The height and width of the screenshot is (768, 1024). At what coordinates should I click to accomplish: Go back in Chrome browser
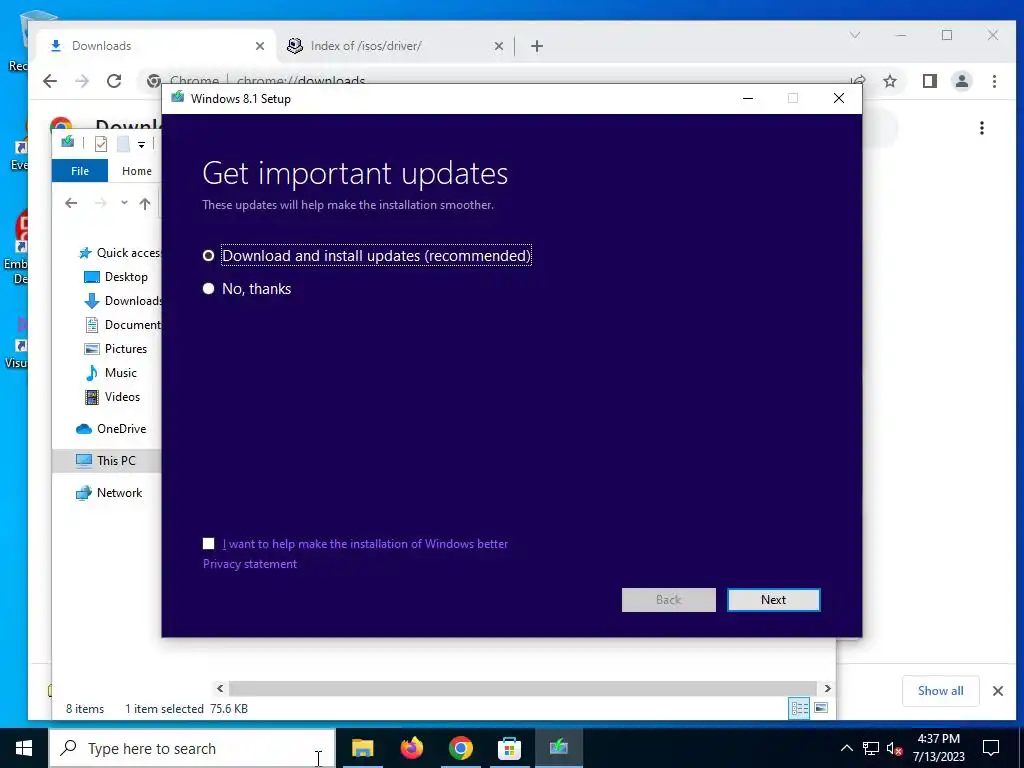pos(50,81)
